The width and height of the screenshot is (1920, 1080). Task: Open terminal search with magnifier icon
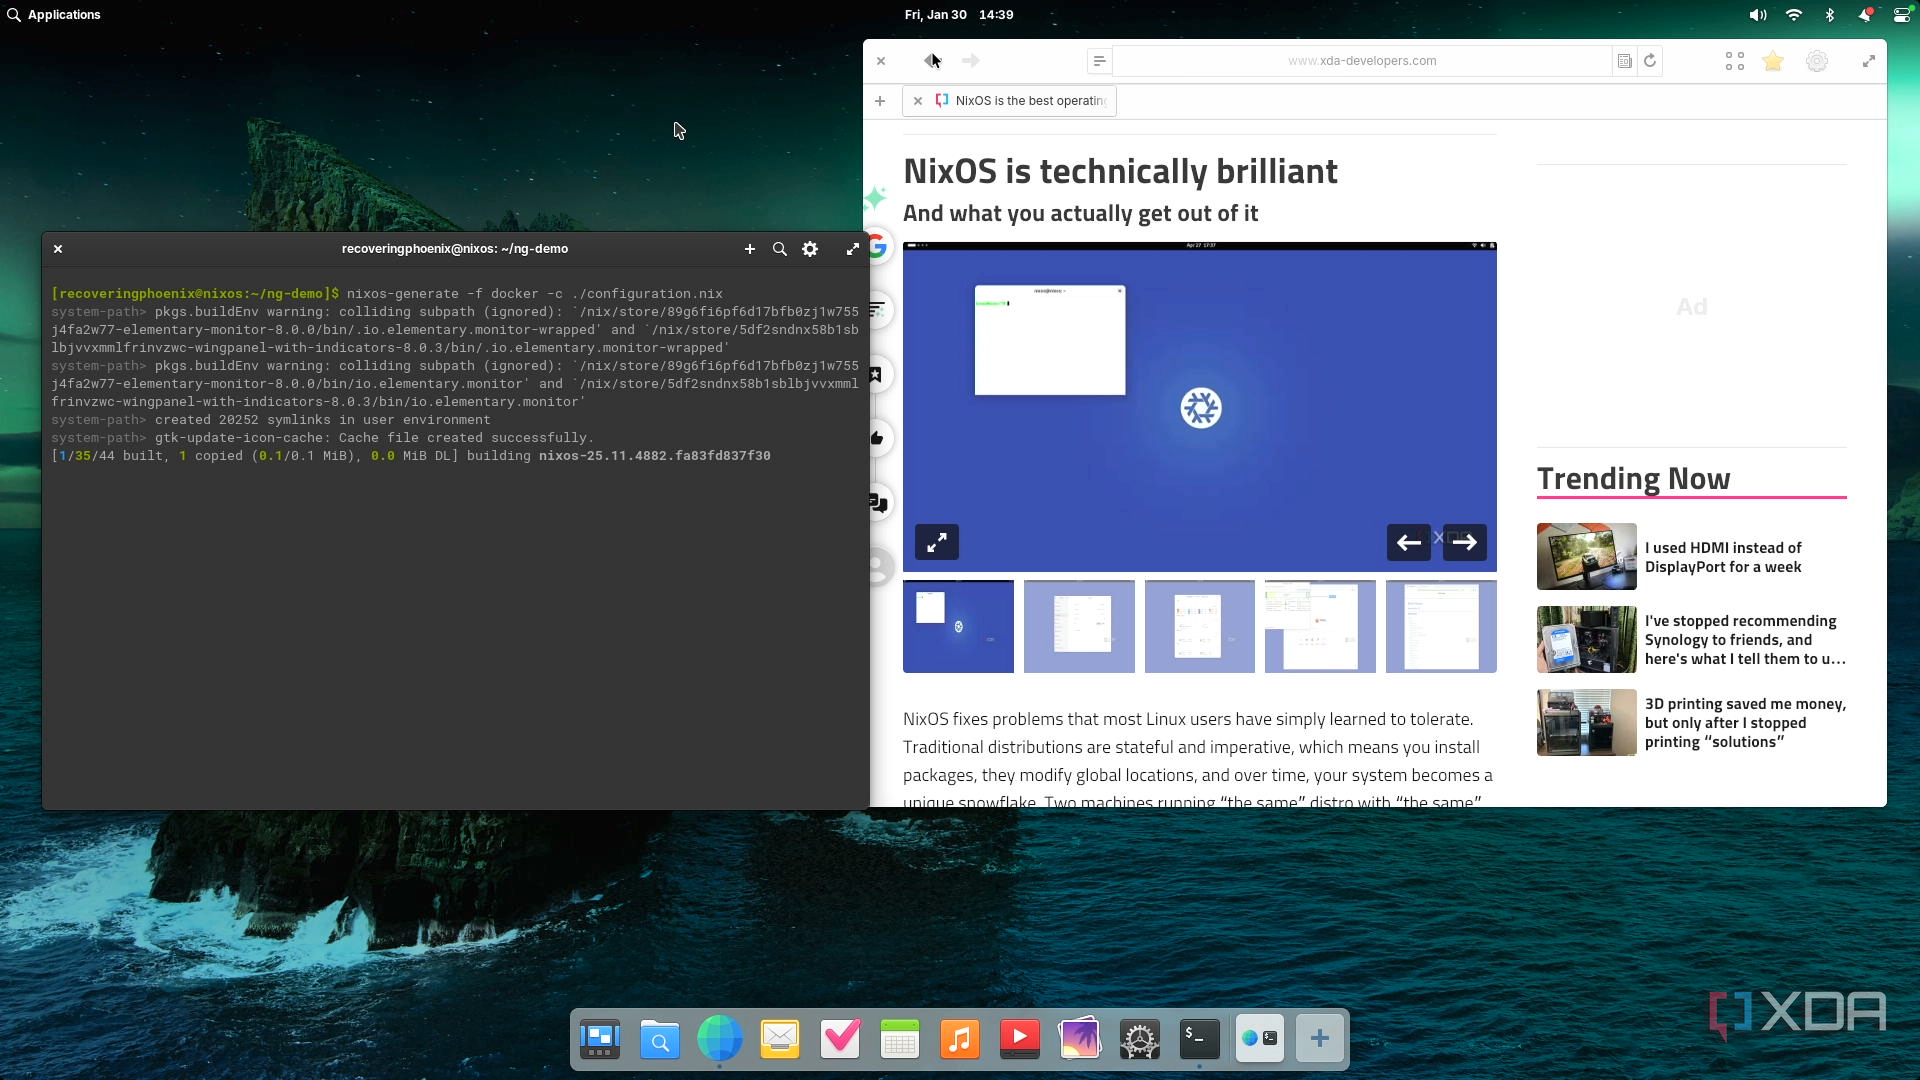[780, 249]
